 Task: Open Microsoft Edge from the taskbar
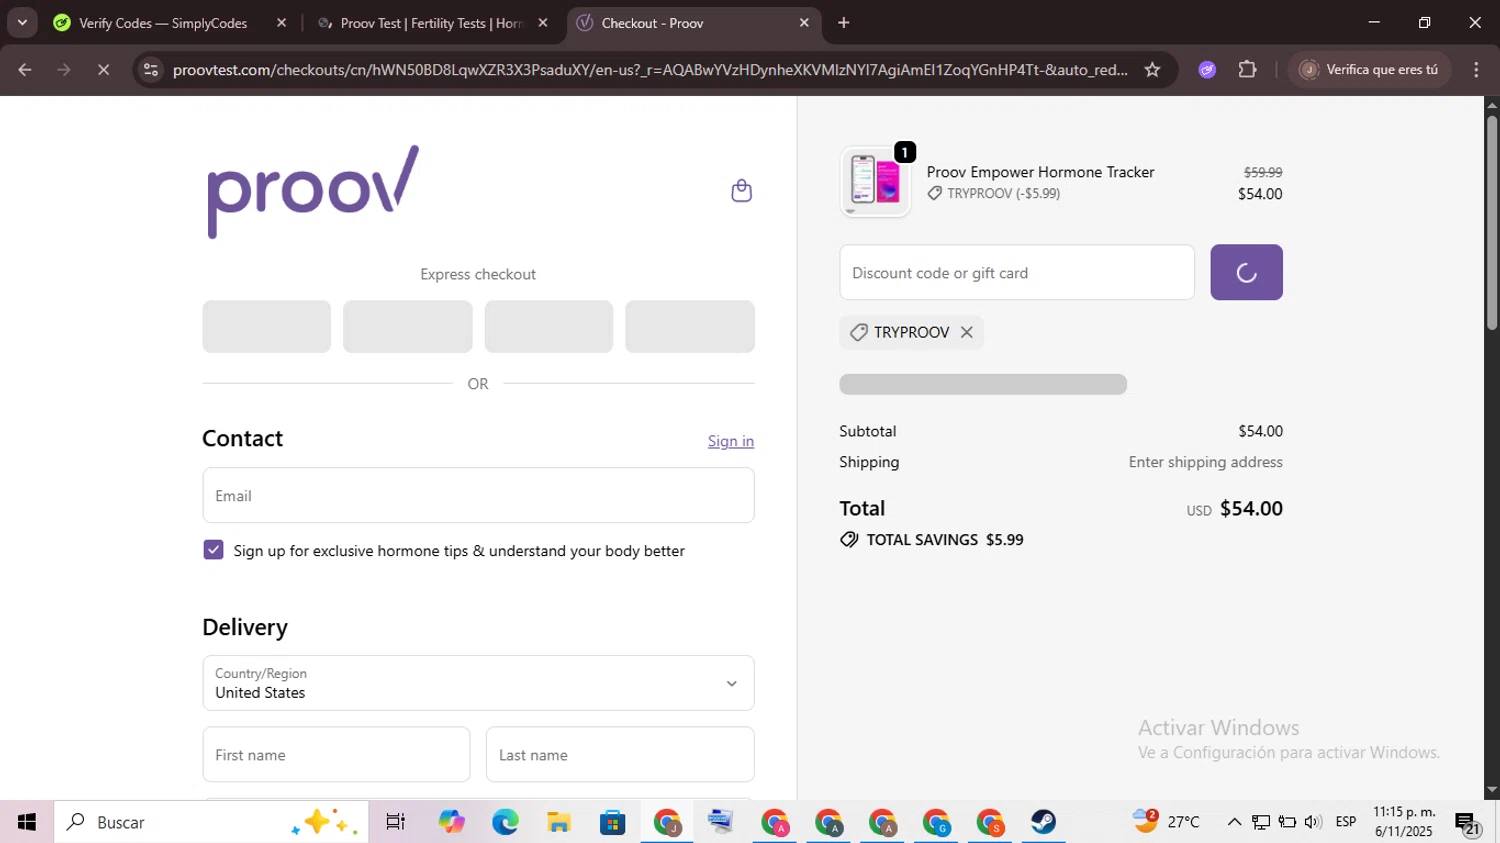pyautogui.click(x=505, y=822)
